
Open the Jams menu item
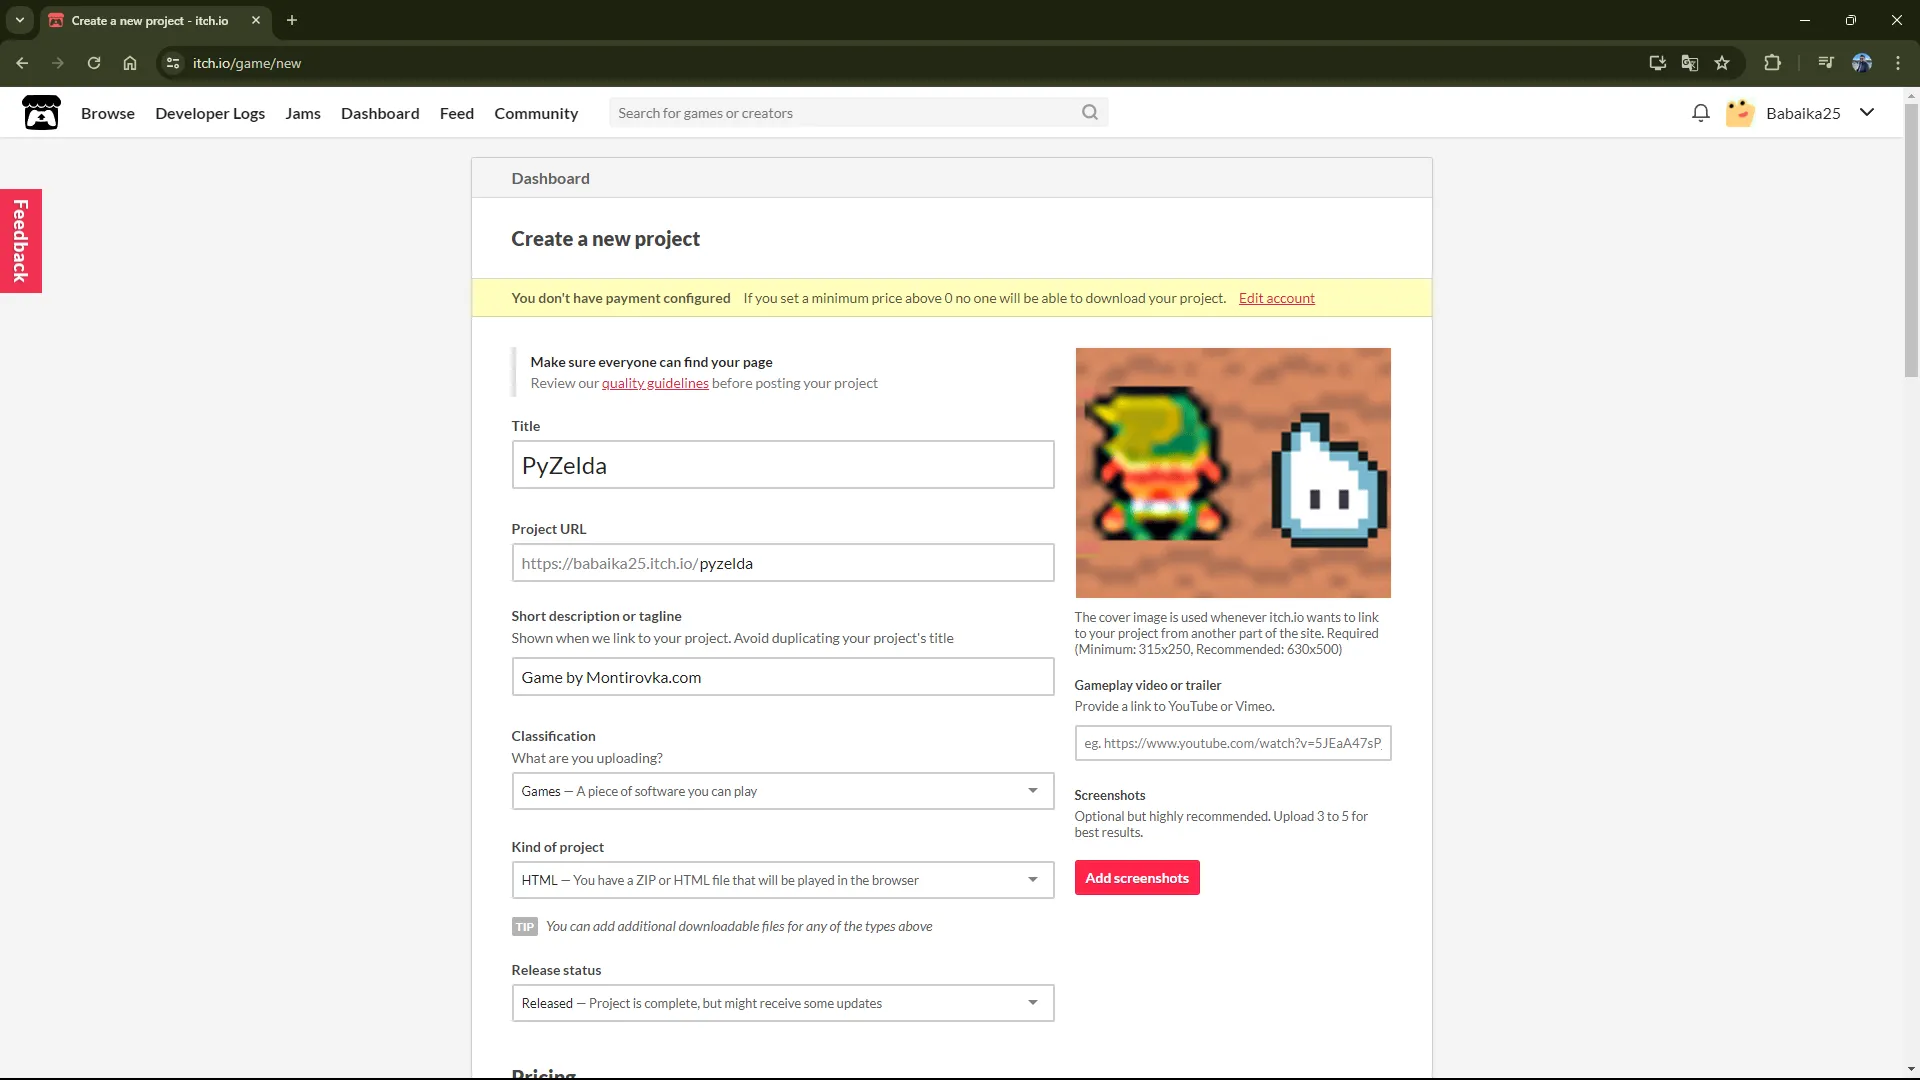coord(302,113)
